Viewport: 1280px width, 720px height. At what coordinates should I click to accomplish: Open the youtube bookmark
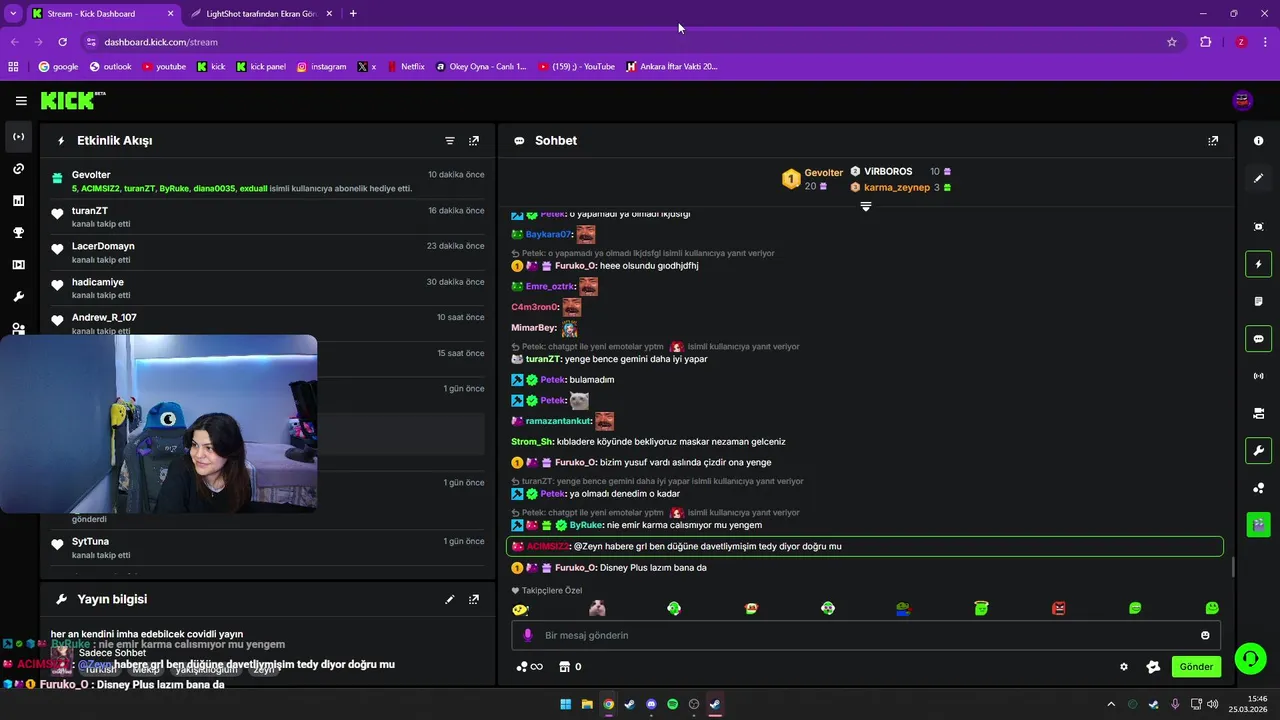[x=164, y=67]
